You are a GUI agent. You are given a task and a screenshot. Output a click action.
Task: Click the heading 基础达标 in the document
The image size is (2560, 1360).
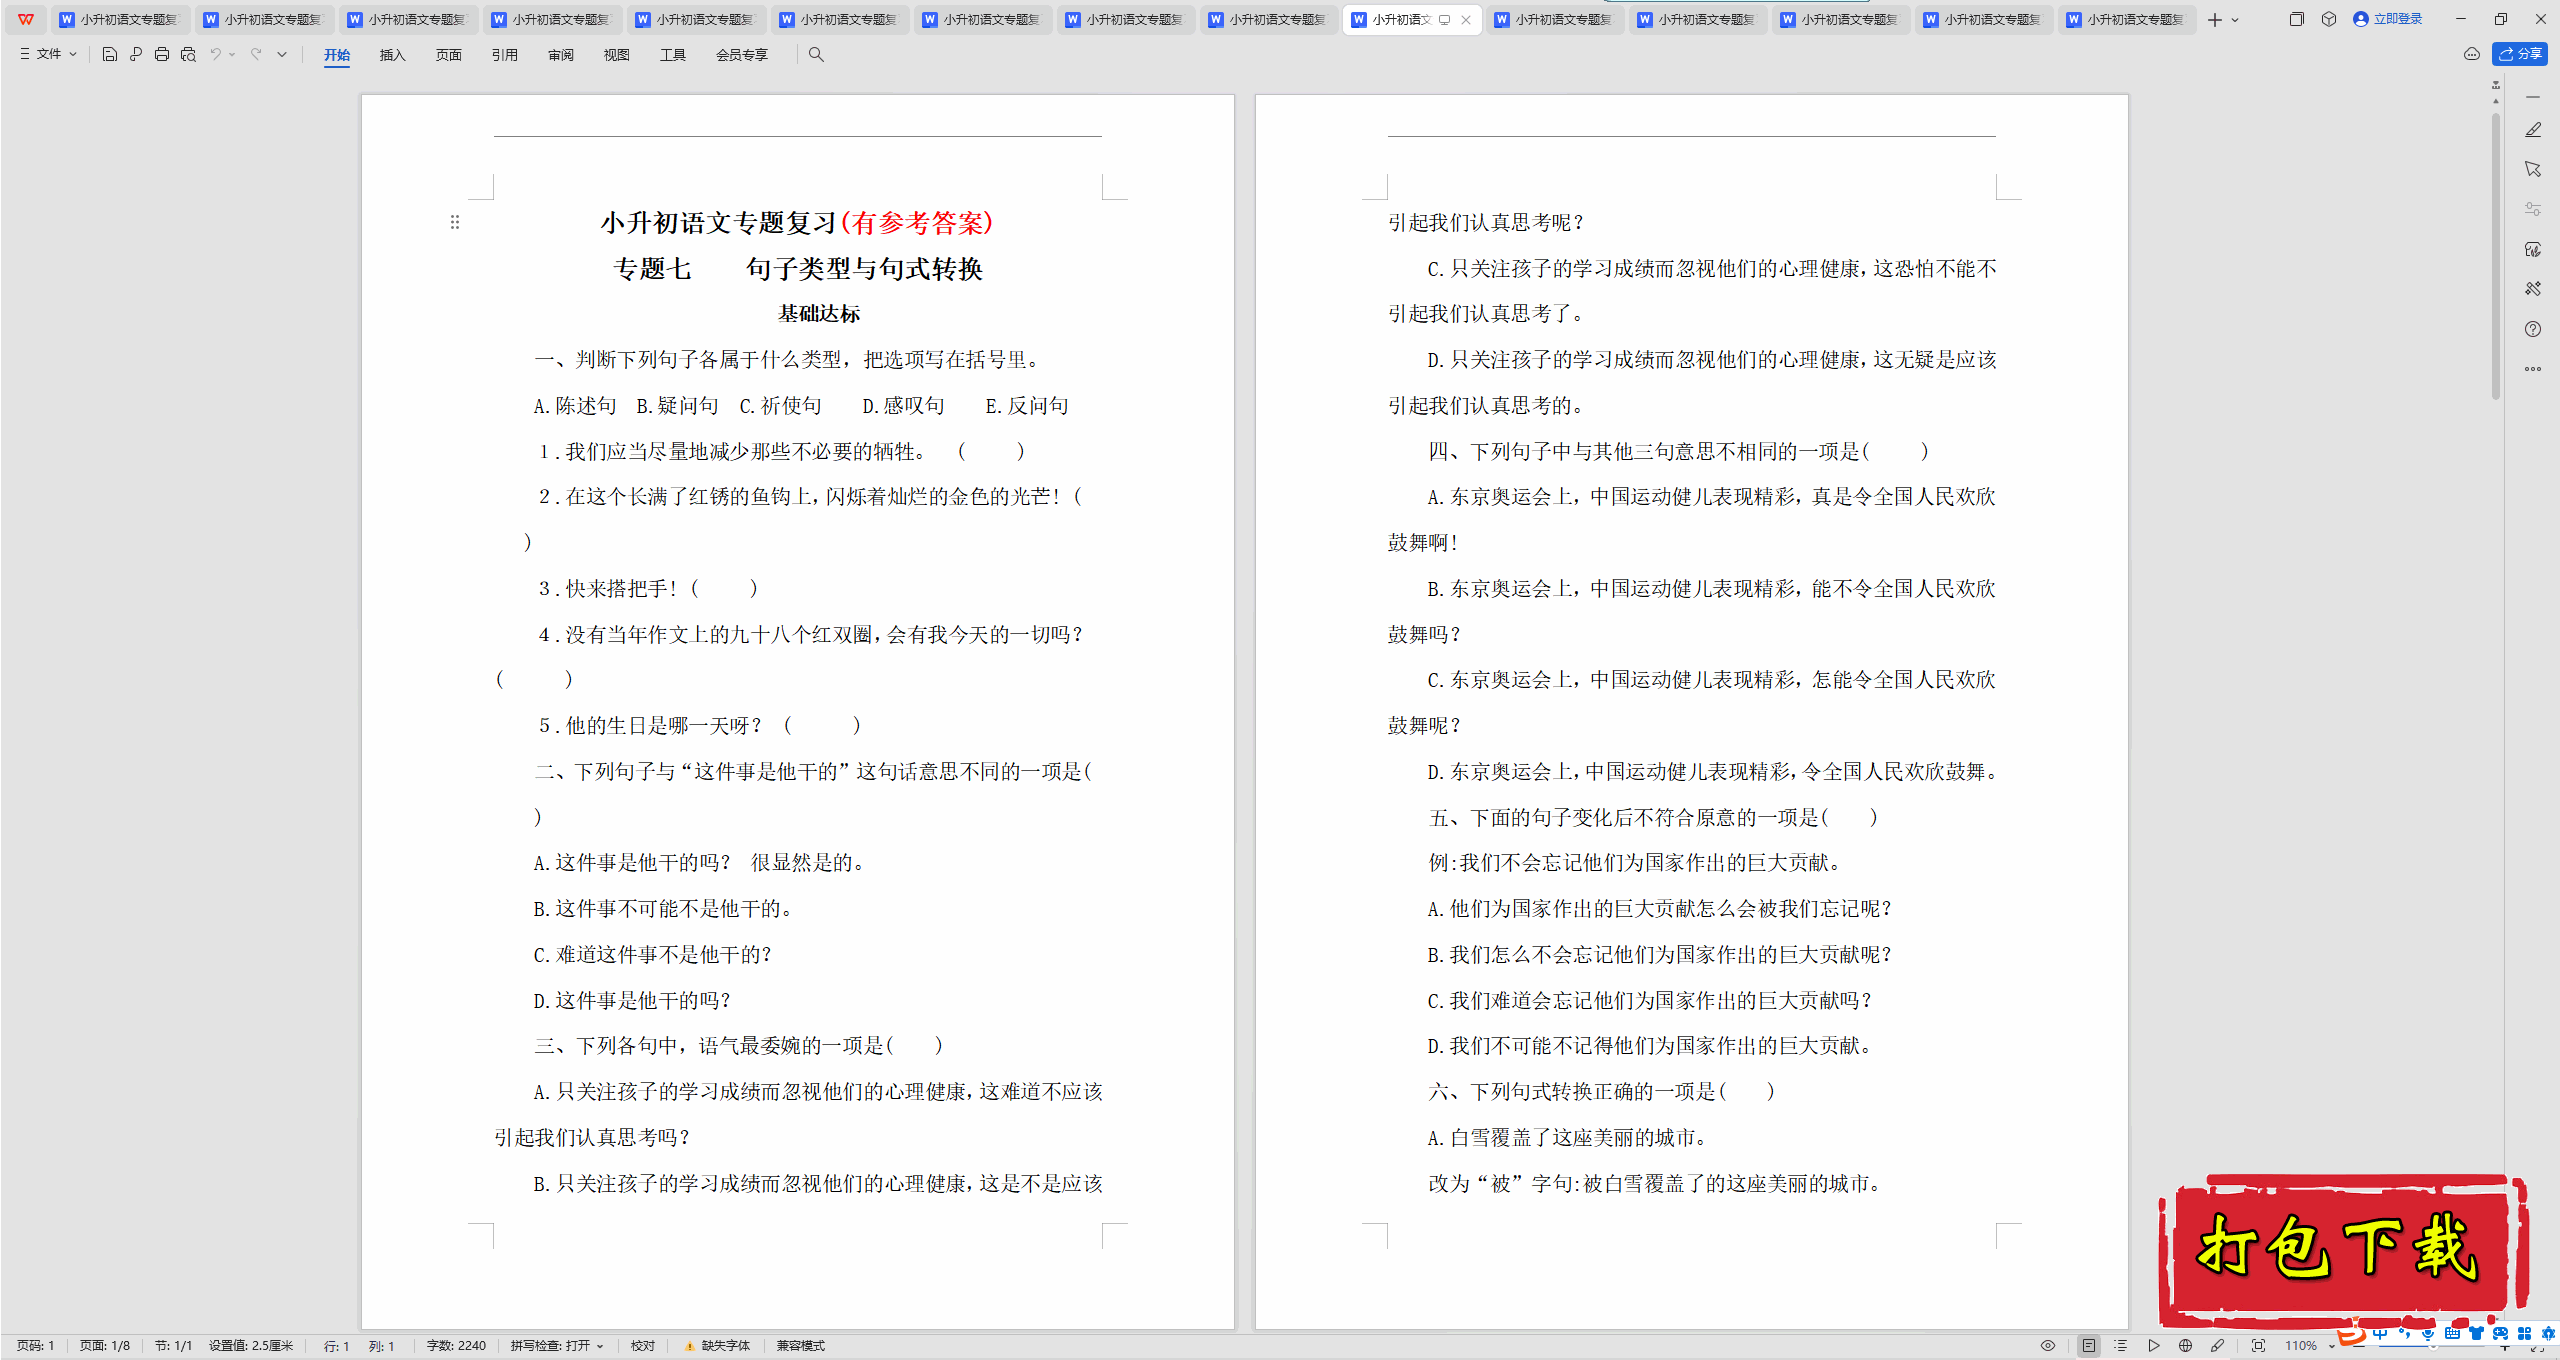tap(819, 314)
